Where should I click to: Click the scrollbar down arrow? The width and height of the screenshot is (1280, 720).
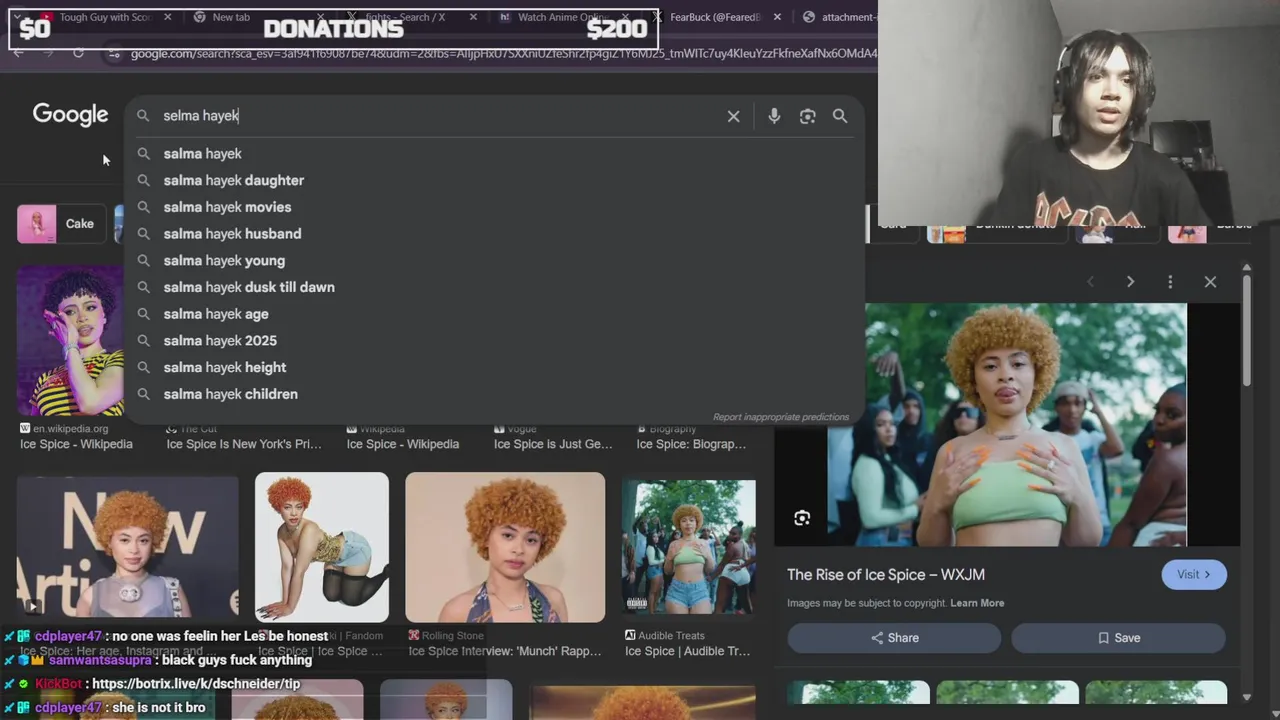[1246, 697]
